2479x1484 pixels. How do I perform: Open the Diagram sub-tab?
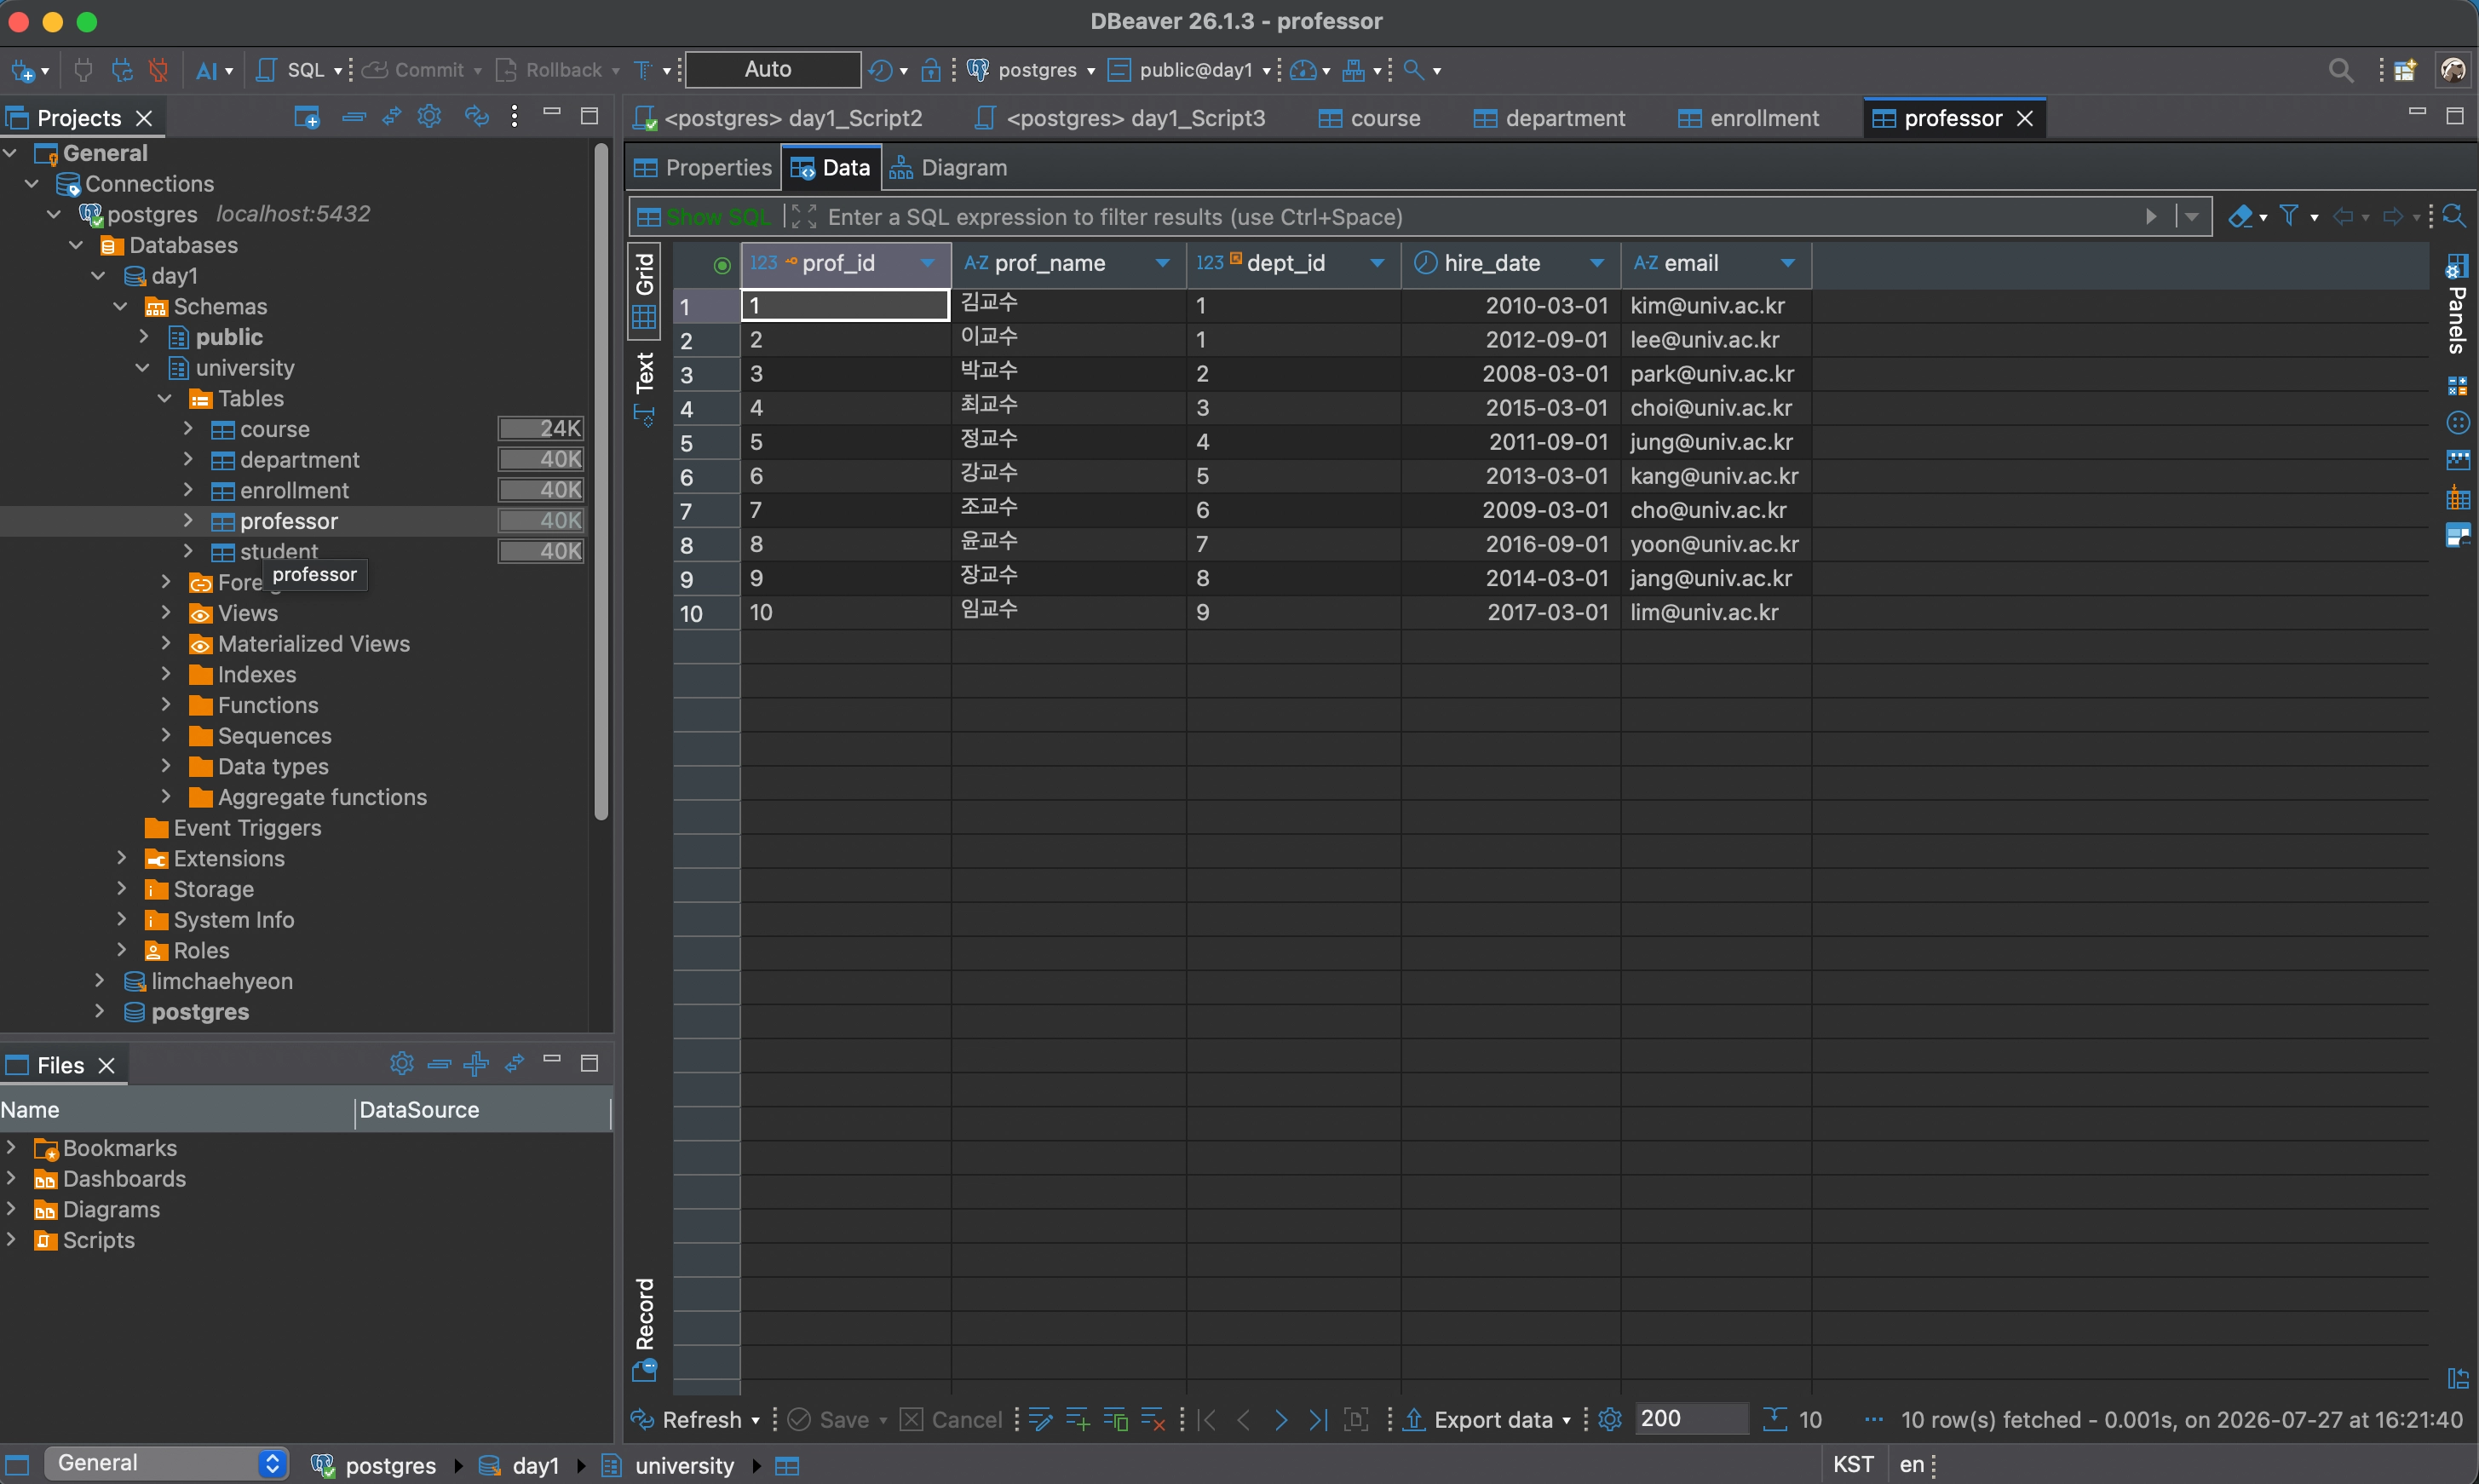pos(948,168)
